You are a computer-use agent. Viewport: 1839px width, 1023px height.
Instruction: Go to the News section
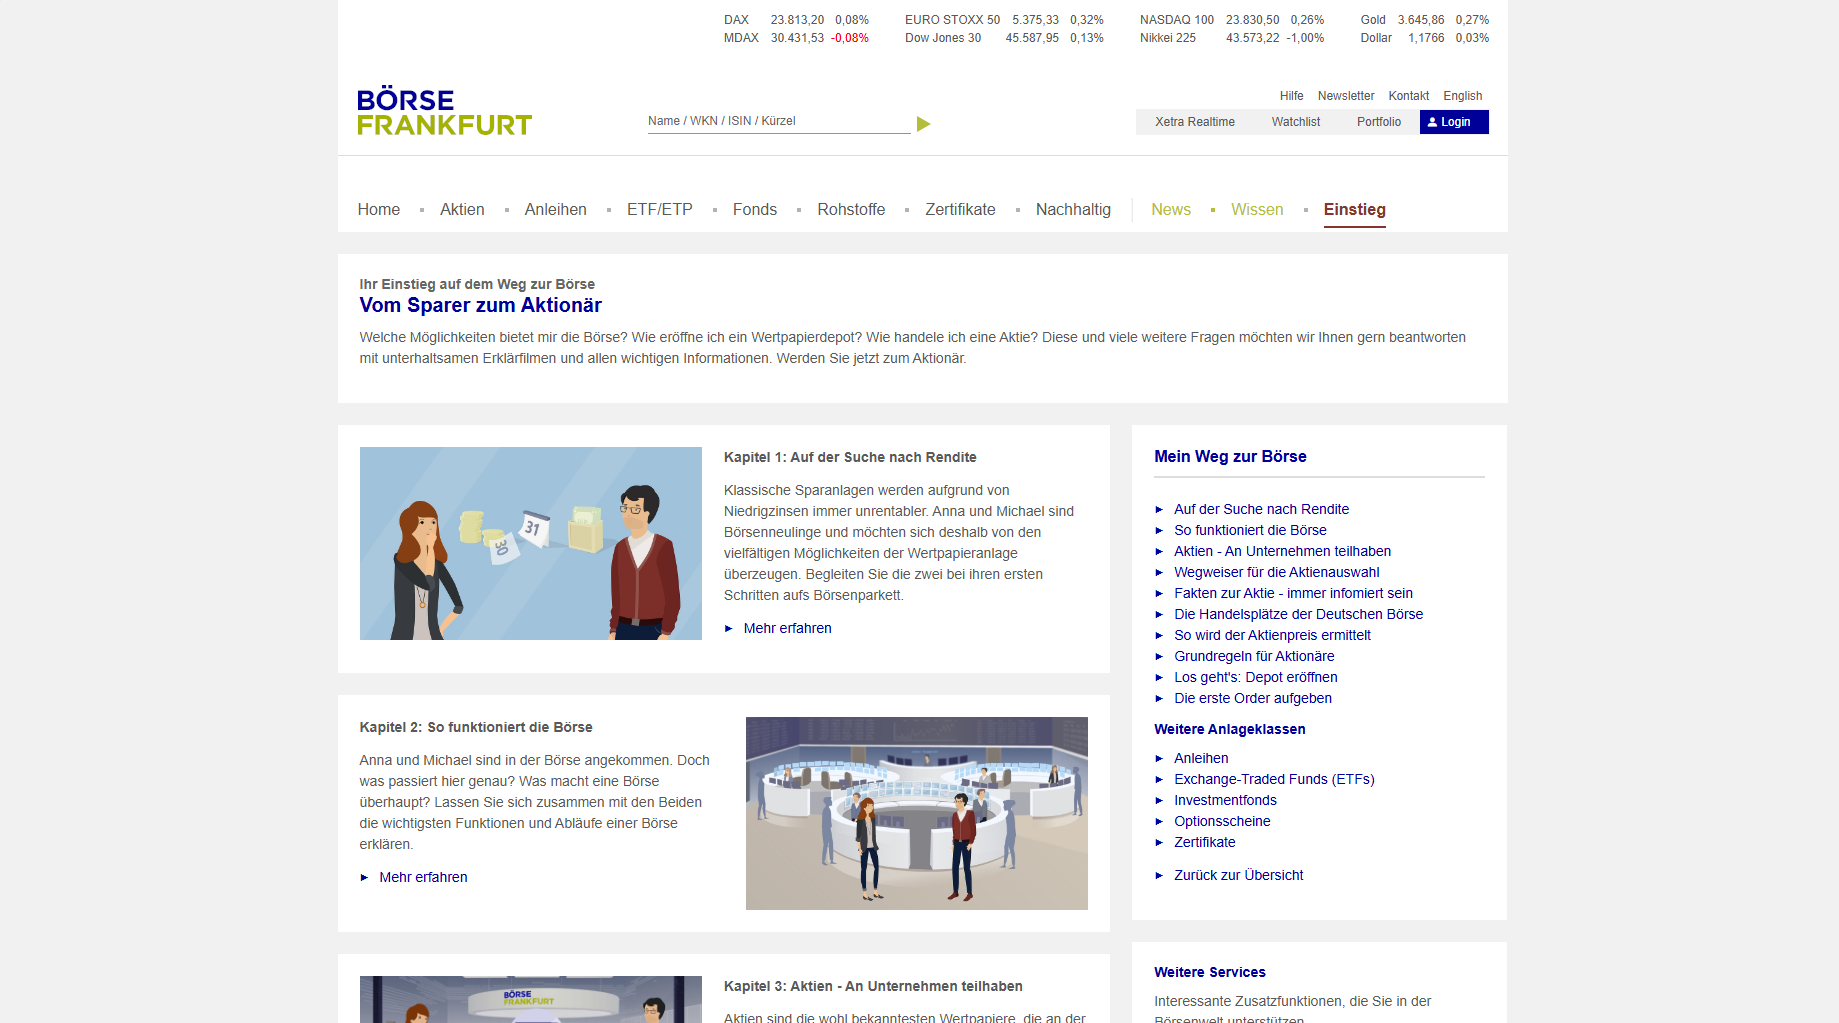[1170, 210]
